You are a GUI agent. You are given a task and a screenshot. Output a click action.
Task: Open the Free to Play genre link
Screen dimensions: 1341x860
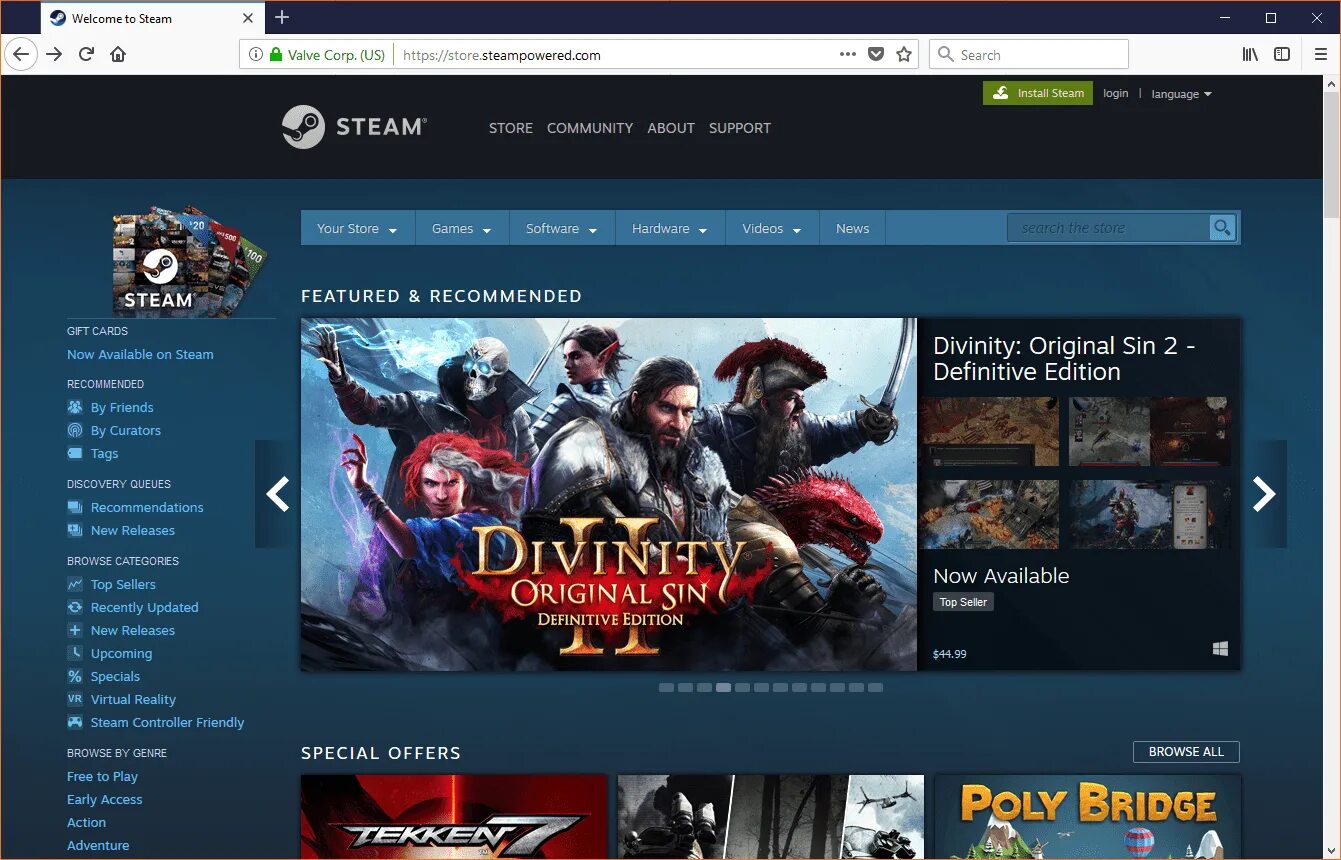(x=102, y=776)
